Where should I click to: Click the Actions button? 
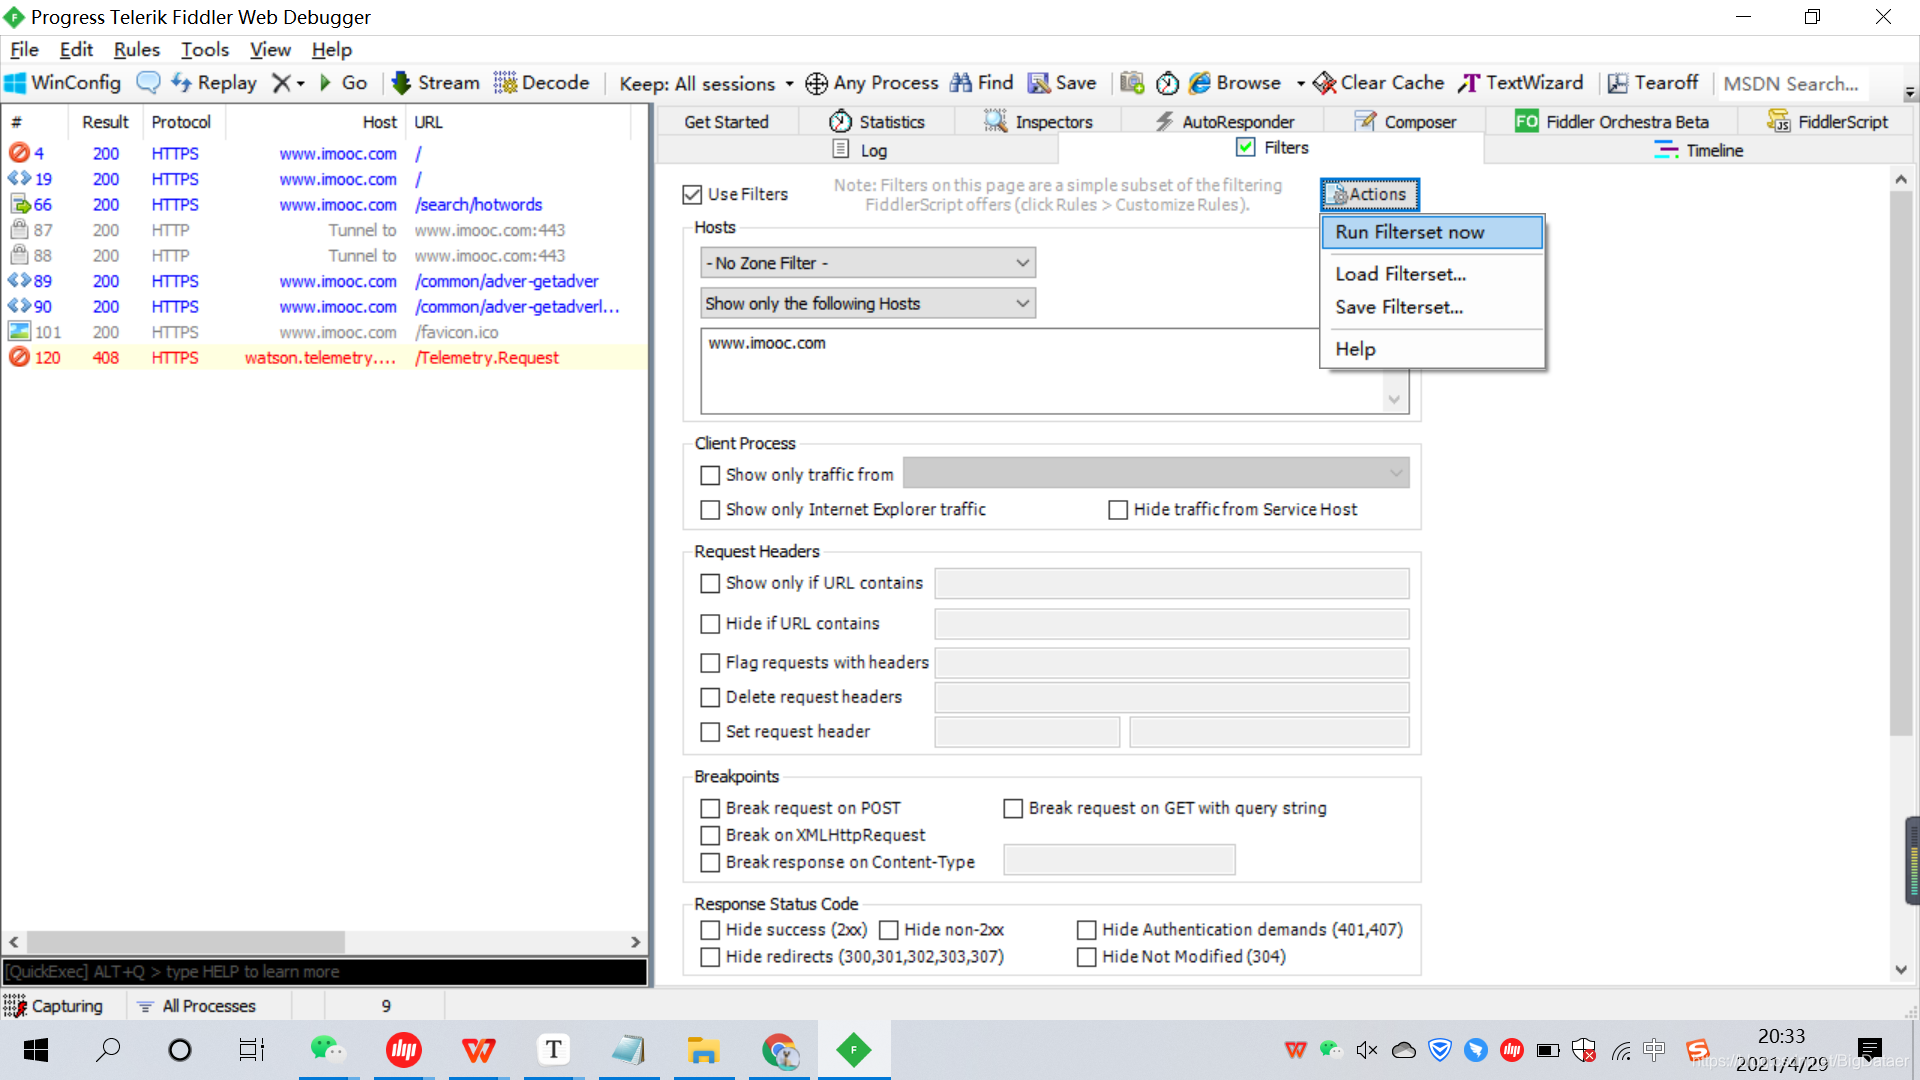click(x=1369, y=194)
